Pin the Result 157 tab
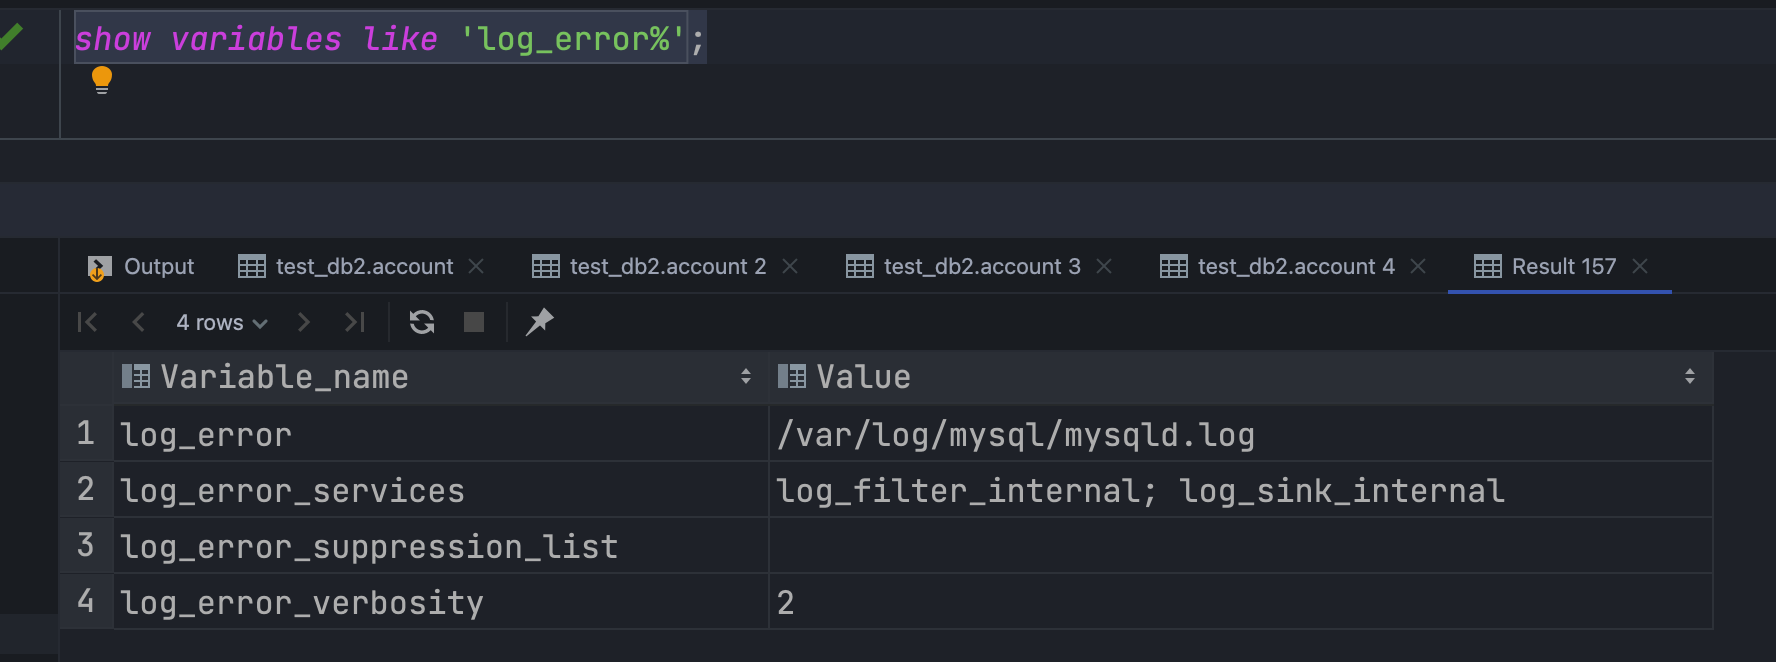The height and width of the screenshot is (662, 1776). (539, 322)
